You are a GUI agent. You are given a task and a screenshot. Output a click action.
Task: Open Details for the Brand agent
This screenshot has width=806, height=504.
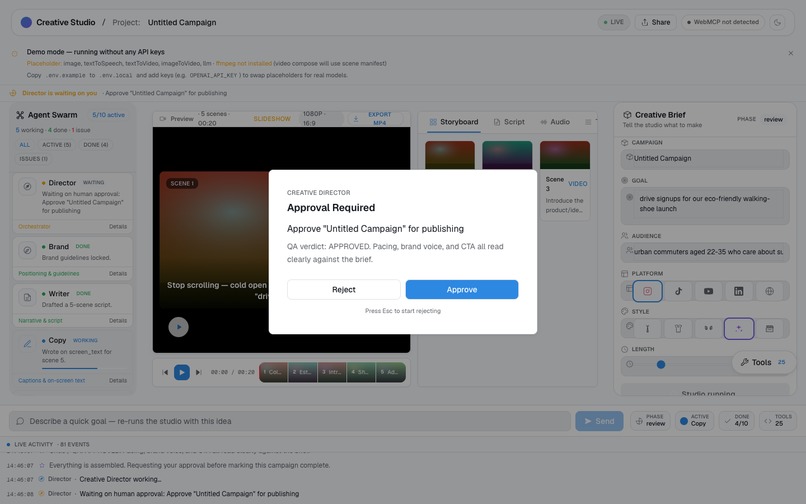[x=118, y=274]
